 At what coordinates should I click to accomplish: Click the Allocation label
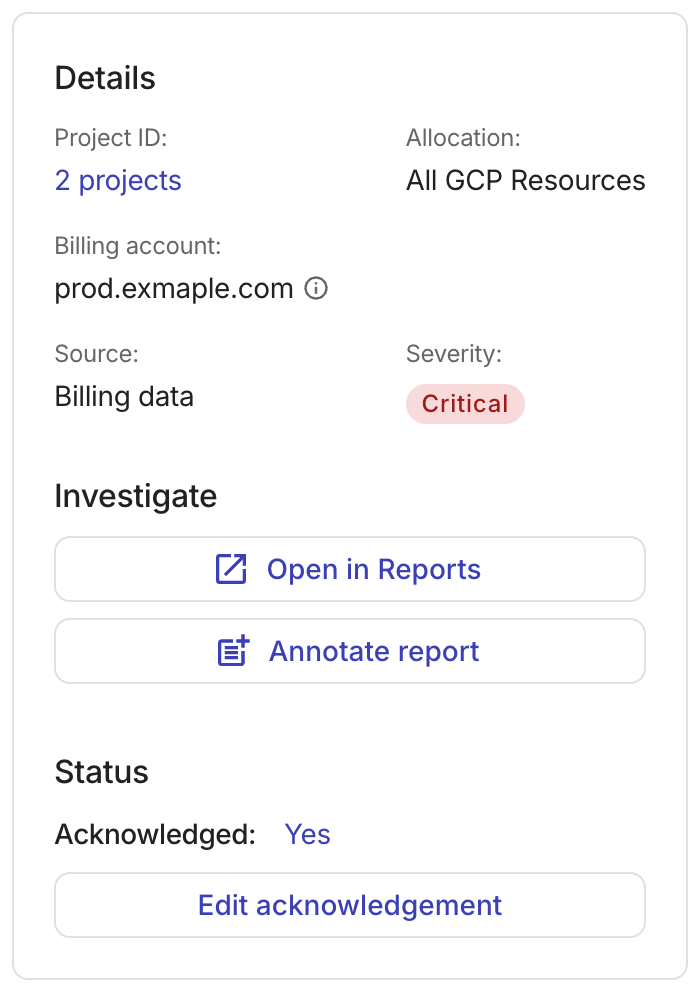click(x=463, y=138)
